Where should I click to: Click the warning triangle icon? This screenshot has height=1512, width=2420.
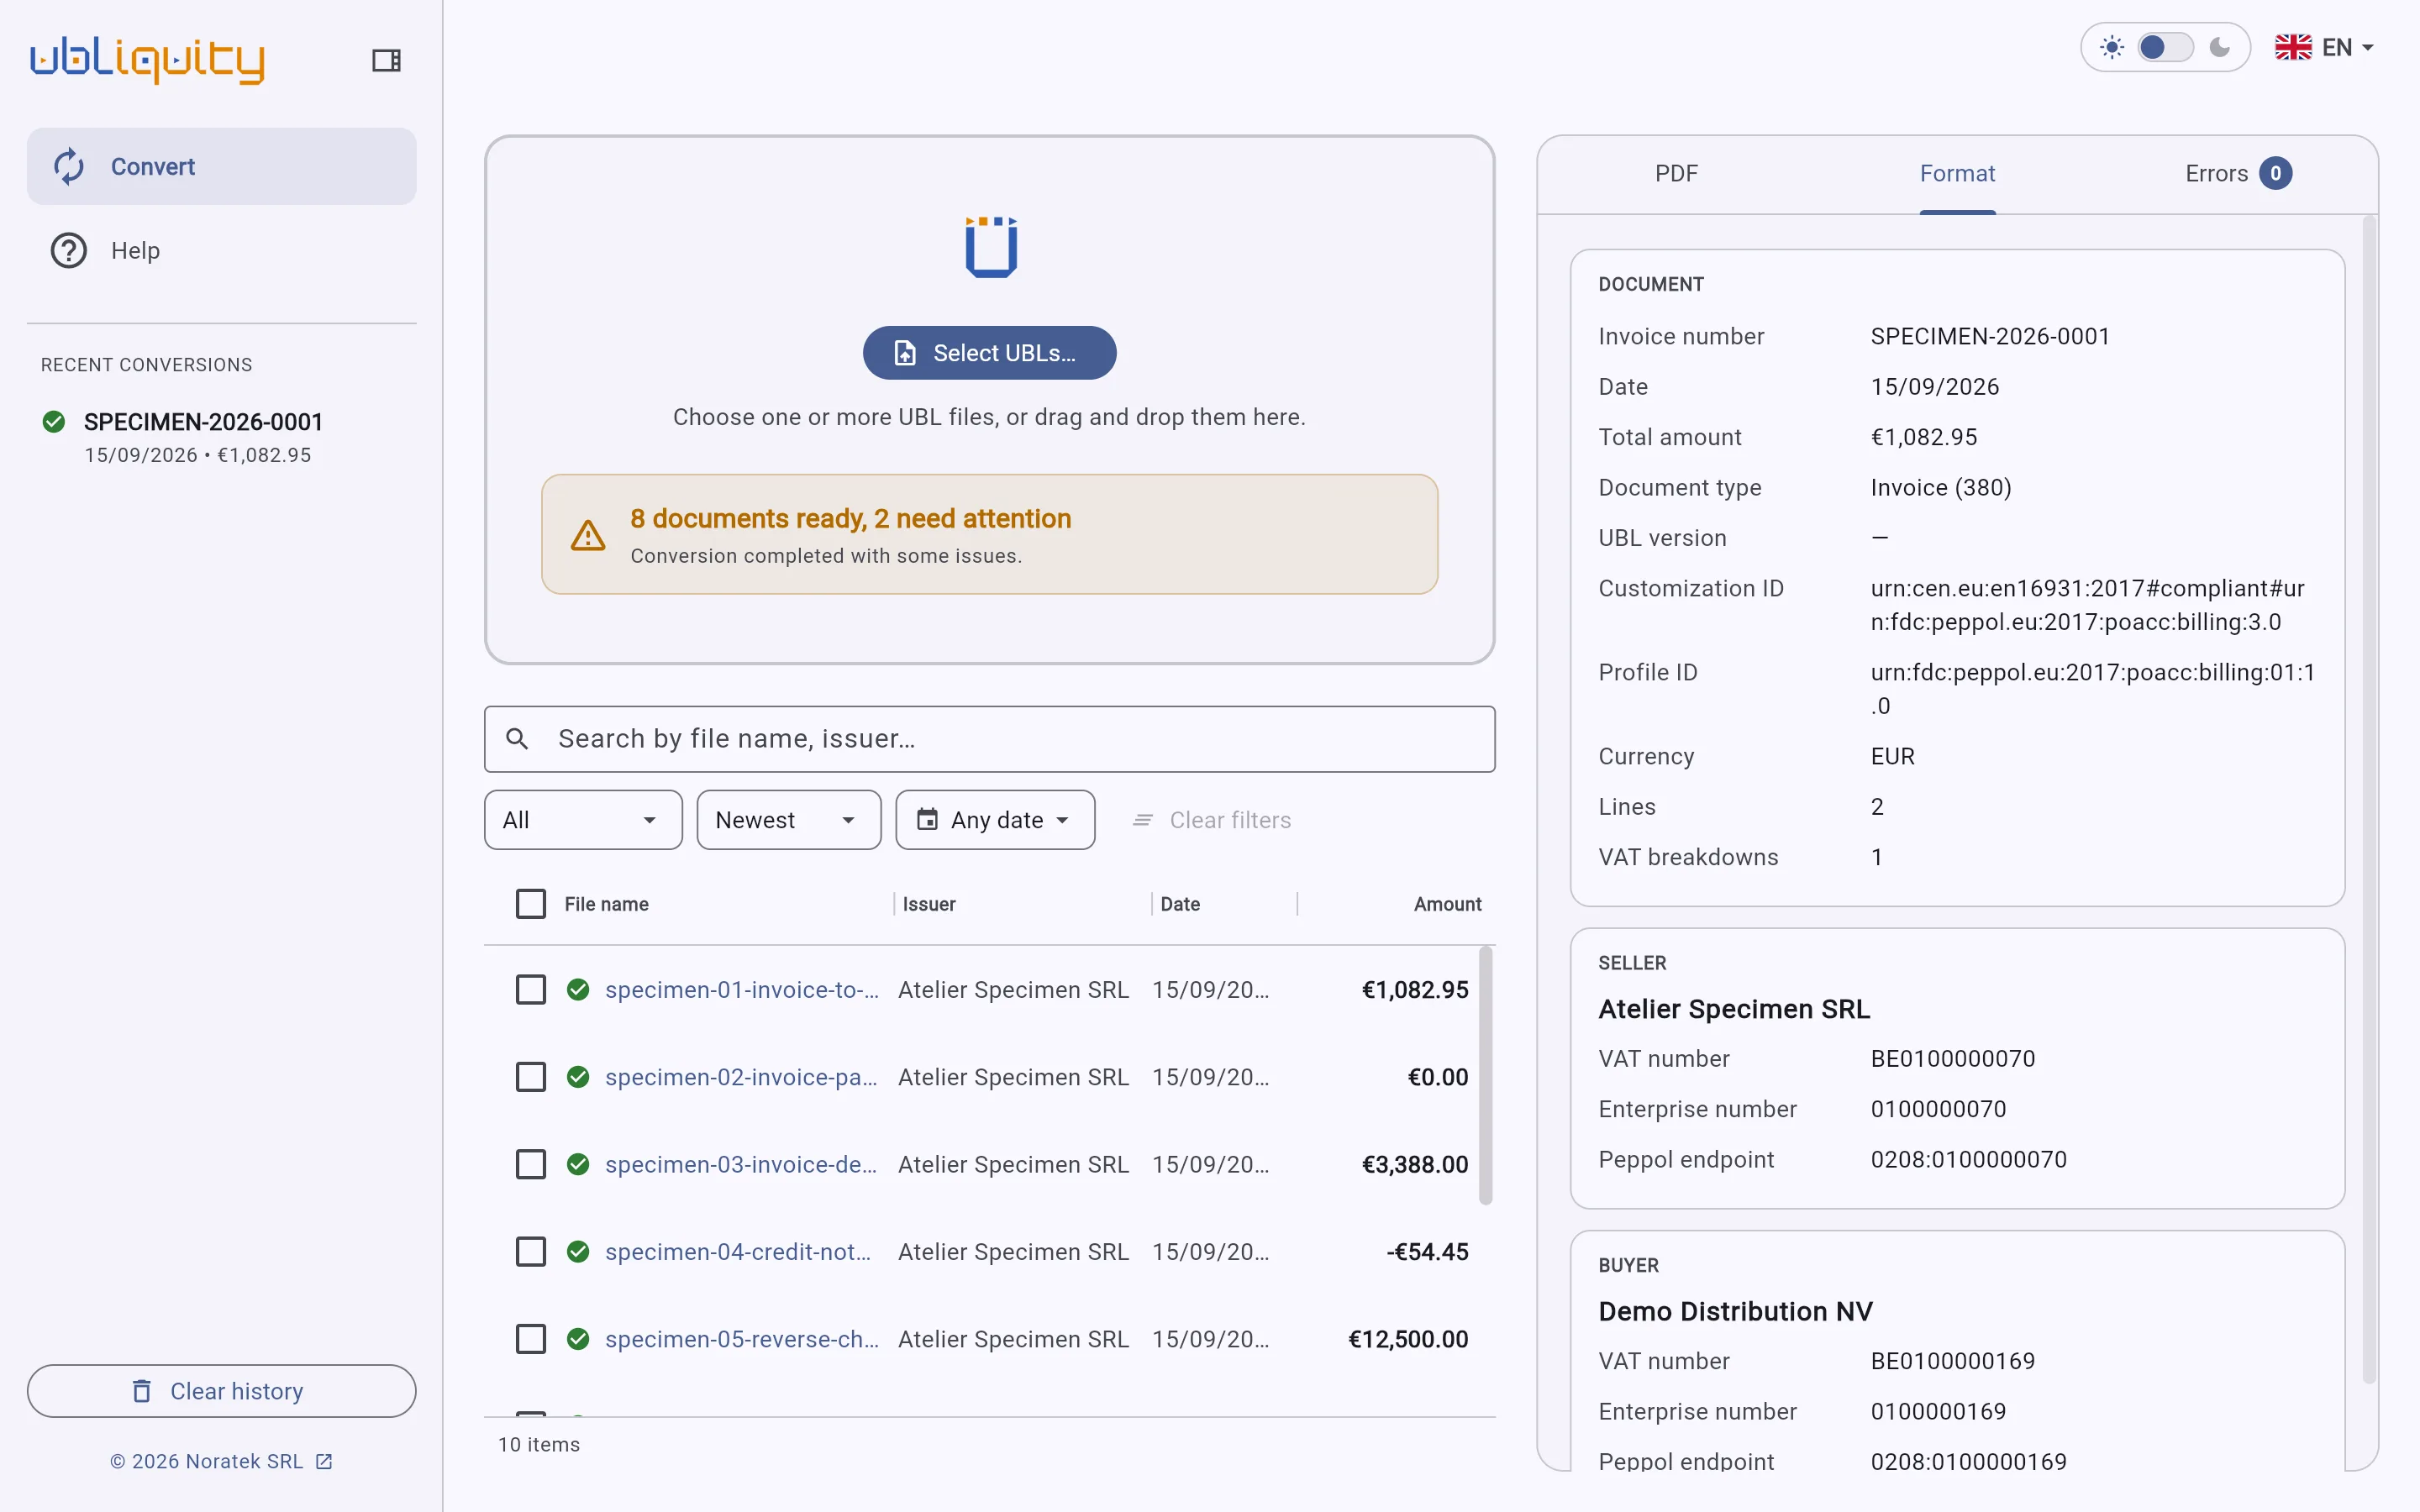(x=588, y=536)
